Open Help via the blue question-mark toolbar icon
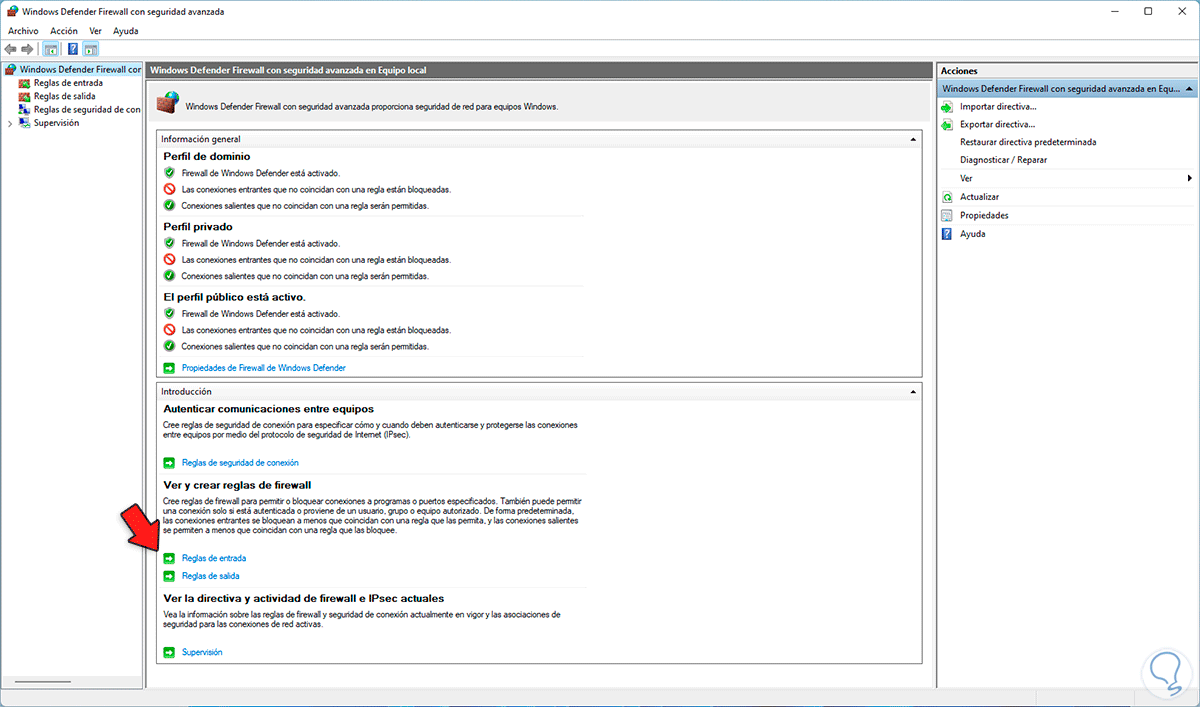Image resolution: width=1200 pixels, height=707 pixels. point(73,49)
